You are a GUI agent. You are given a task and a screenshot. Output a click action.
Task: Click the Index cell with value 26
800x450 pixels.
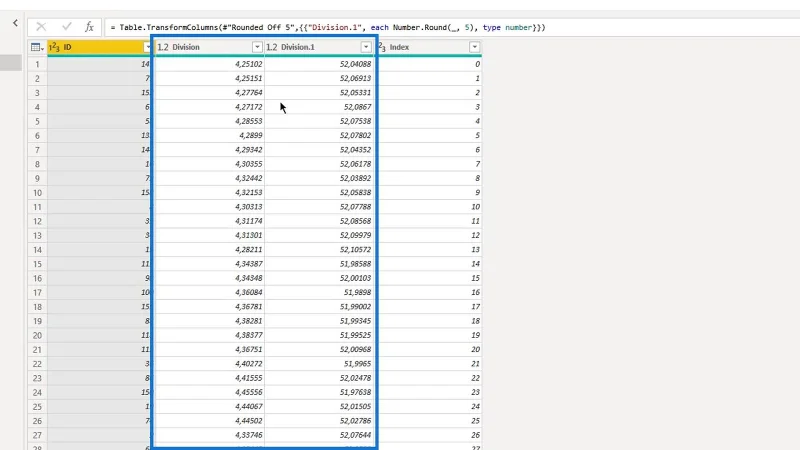(x=428, y=435)
